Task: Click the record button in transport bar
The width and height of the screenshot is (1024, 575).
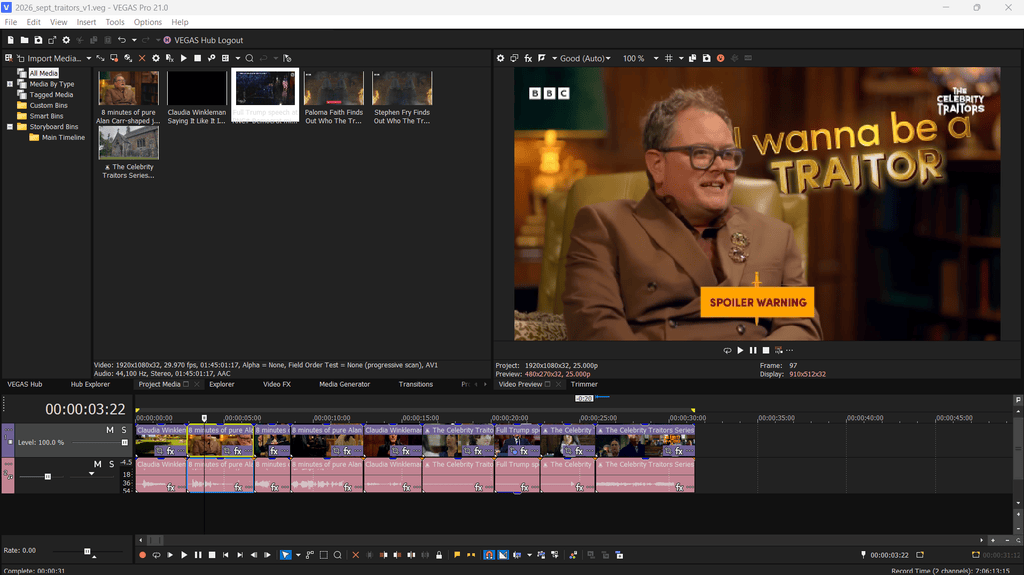Action: click(x=142, y=555)
